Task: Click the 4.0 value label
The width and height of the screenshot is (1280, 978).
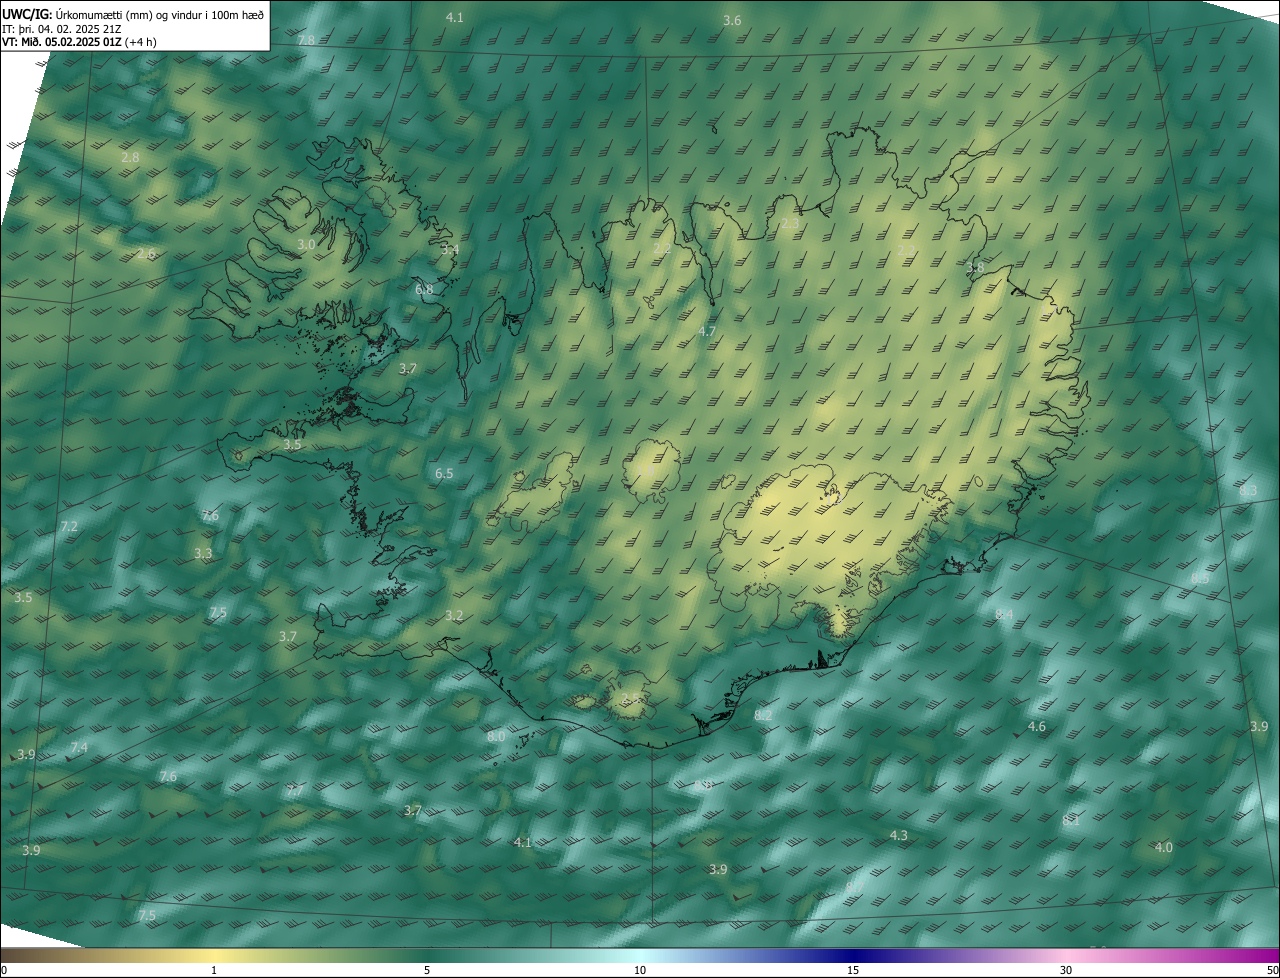Action: coord(1163,847)
